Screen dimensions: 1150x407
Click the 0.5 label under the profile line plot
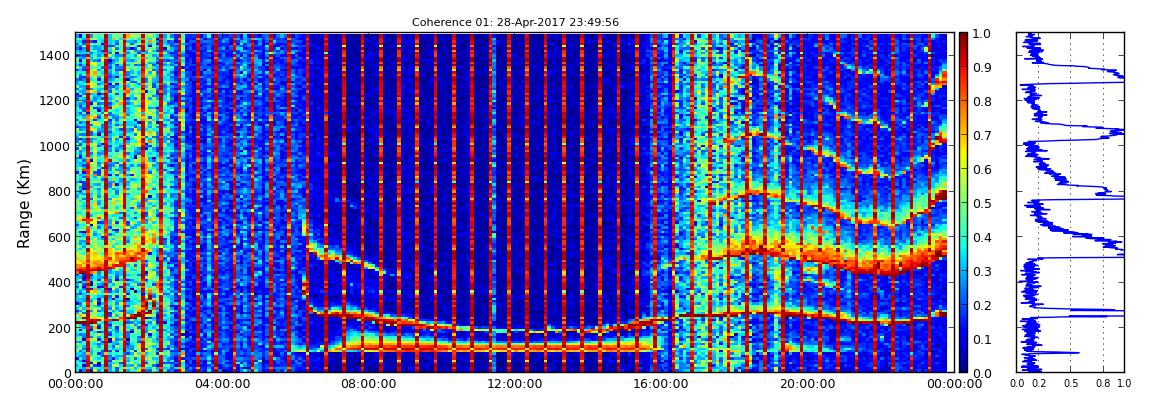pyautogui.click(x=1071, y=384)
